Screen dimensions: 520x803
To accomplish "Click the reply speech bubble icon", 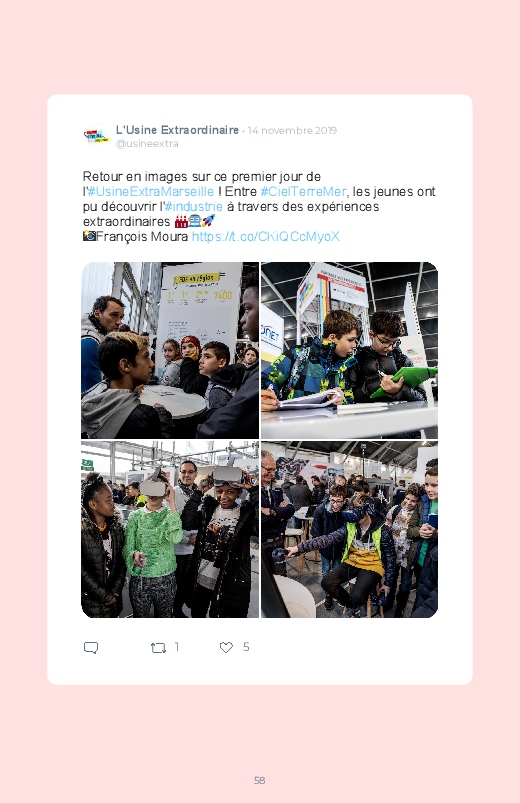I will (91, 648).
